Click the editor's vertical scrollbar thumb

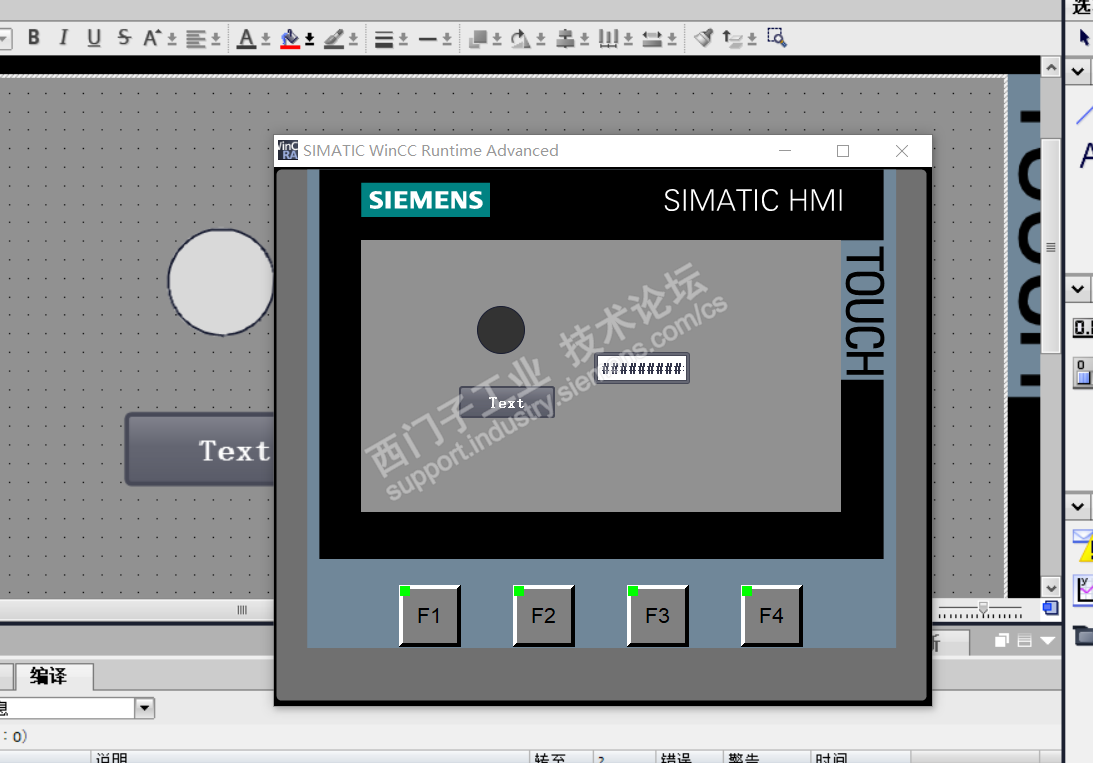1050,247
